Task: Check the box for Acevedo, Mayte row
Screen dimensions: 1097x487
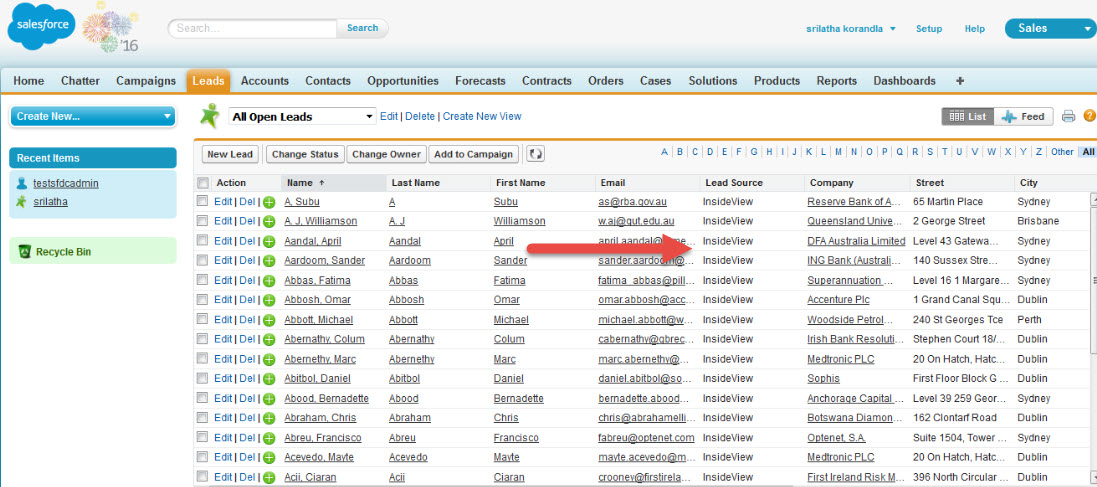Action: pos(203,457)
